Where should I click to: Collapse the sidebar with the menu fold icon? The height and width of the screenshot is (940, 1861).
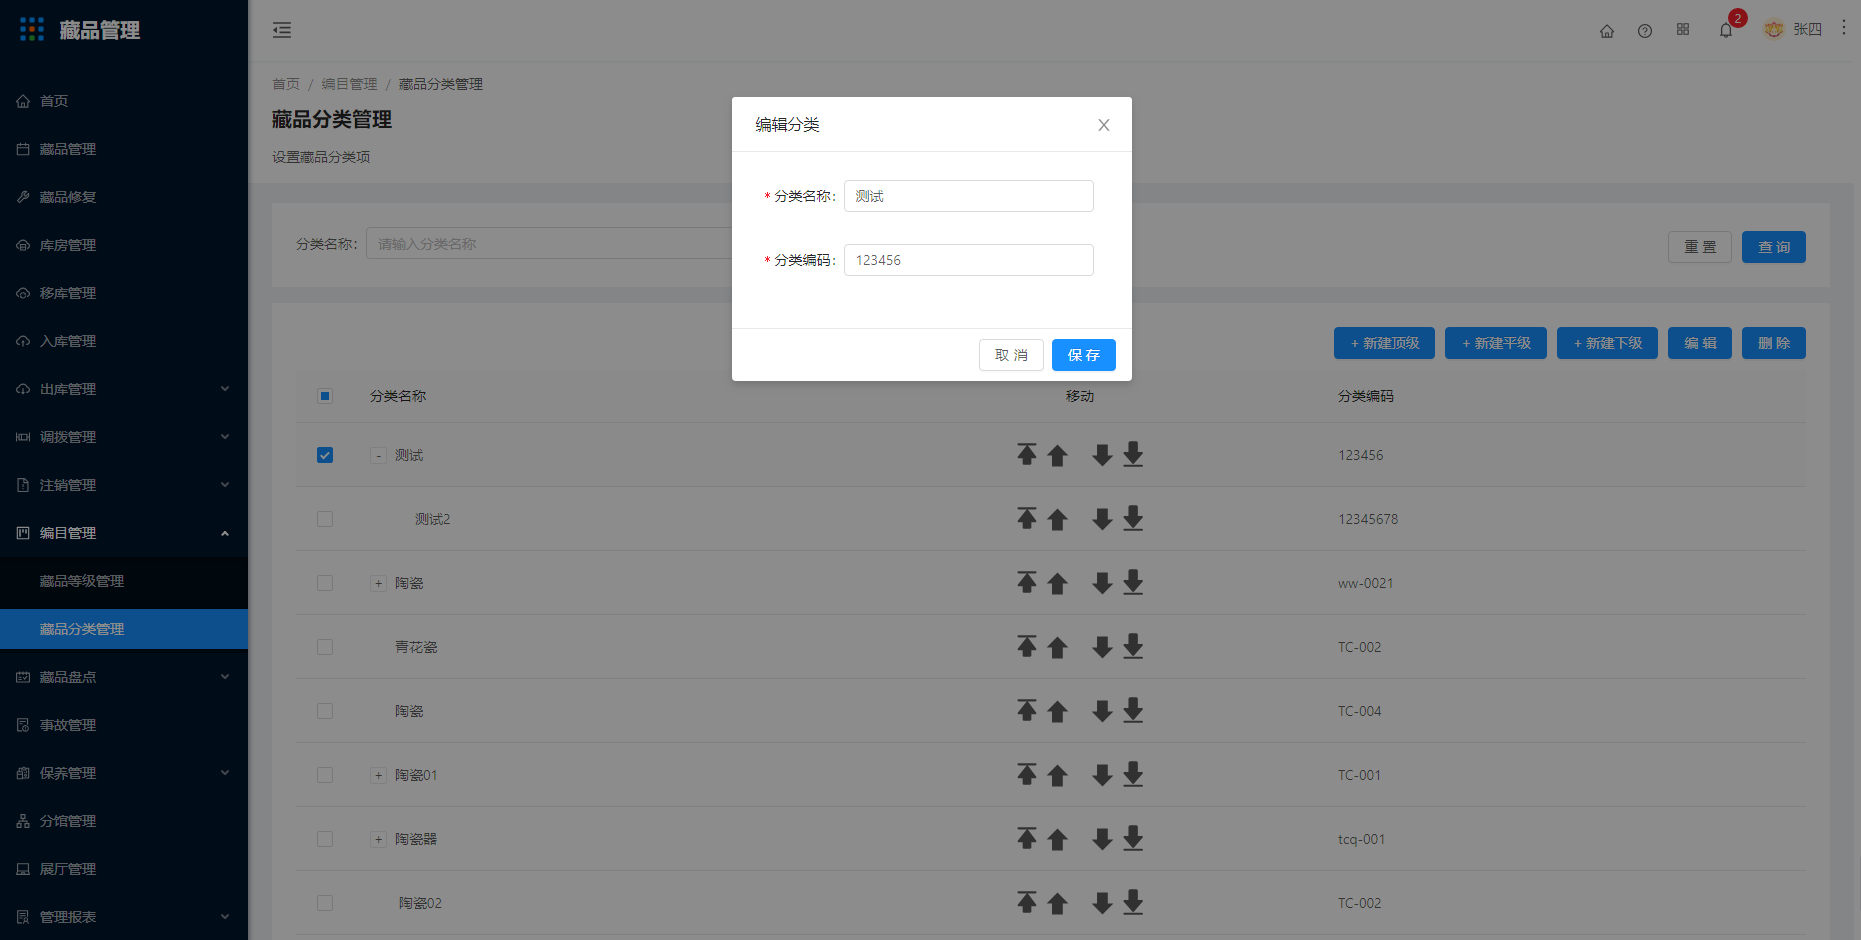[282, 30]
